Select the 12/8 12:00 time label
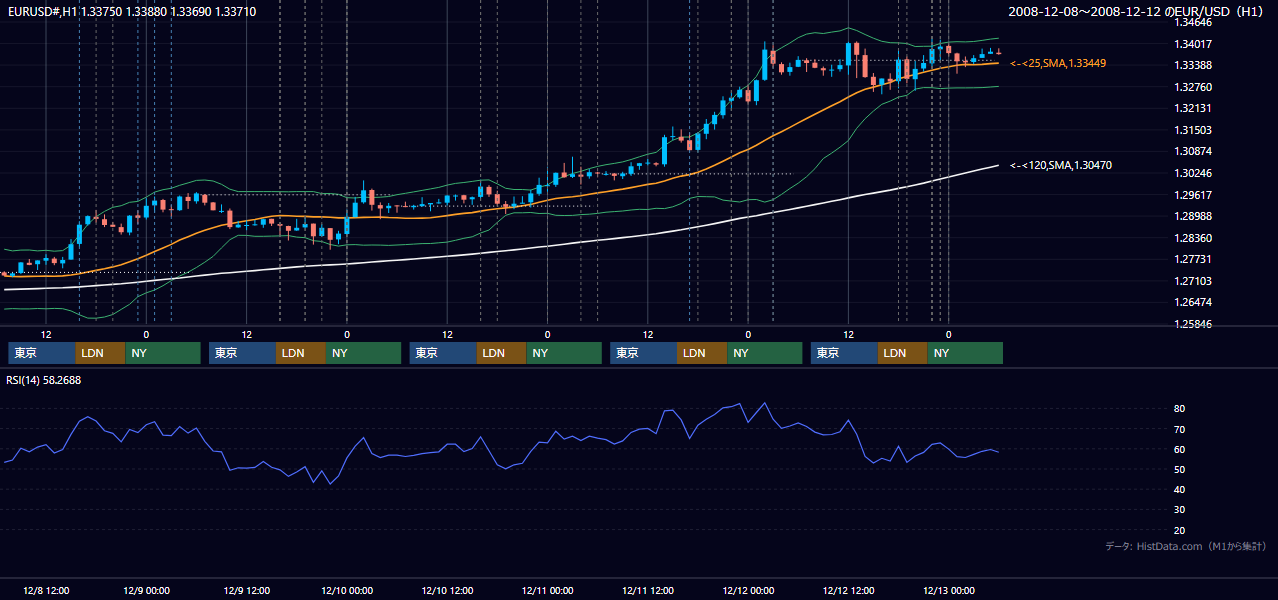This screenshot has height=600, width=1278. 46,590
